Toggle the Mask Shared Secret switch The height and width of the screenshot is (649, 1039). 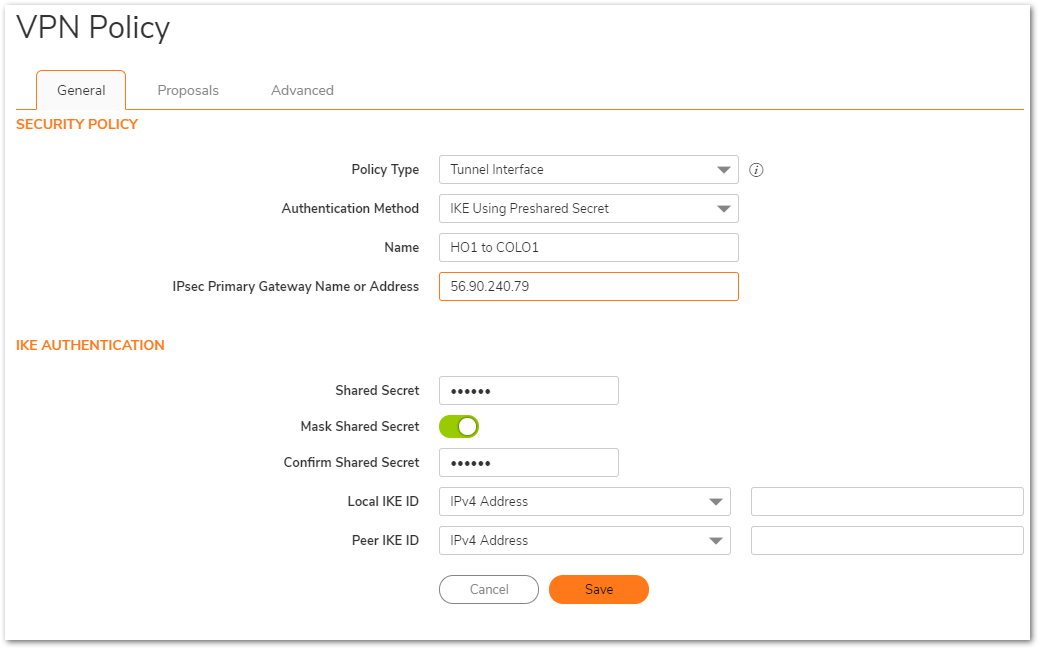(x=459, y=427)
